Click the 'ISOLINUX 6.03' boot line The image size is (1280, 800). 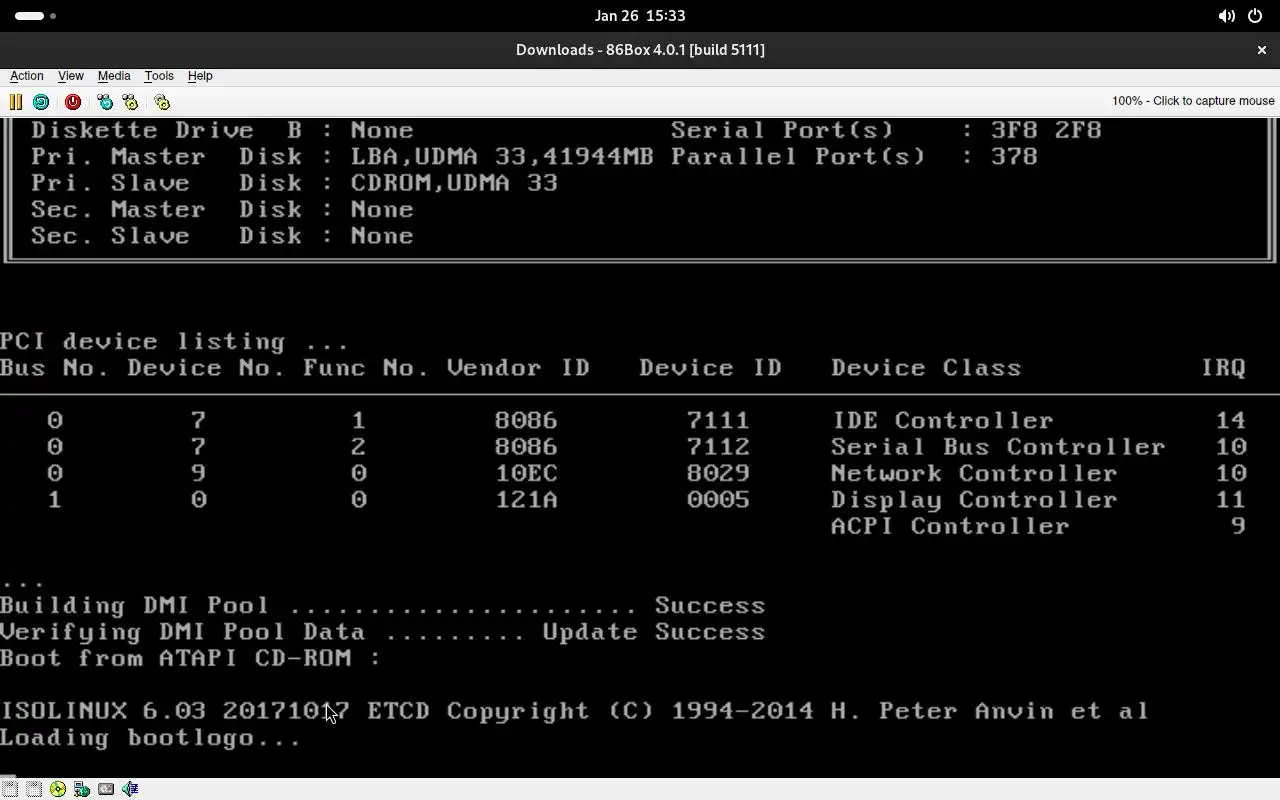tap(574, 711)
